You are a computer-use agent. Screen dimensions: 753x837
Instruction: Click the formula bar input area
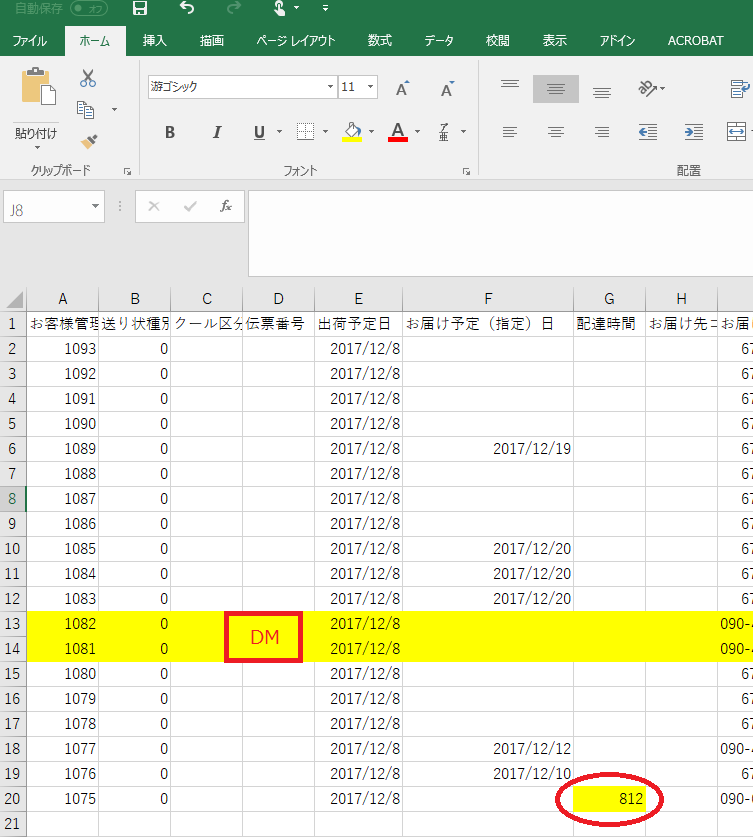point(500,233)
